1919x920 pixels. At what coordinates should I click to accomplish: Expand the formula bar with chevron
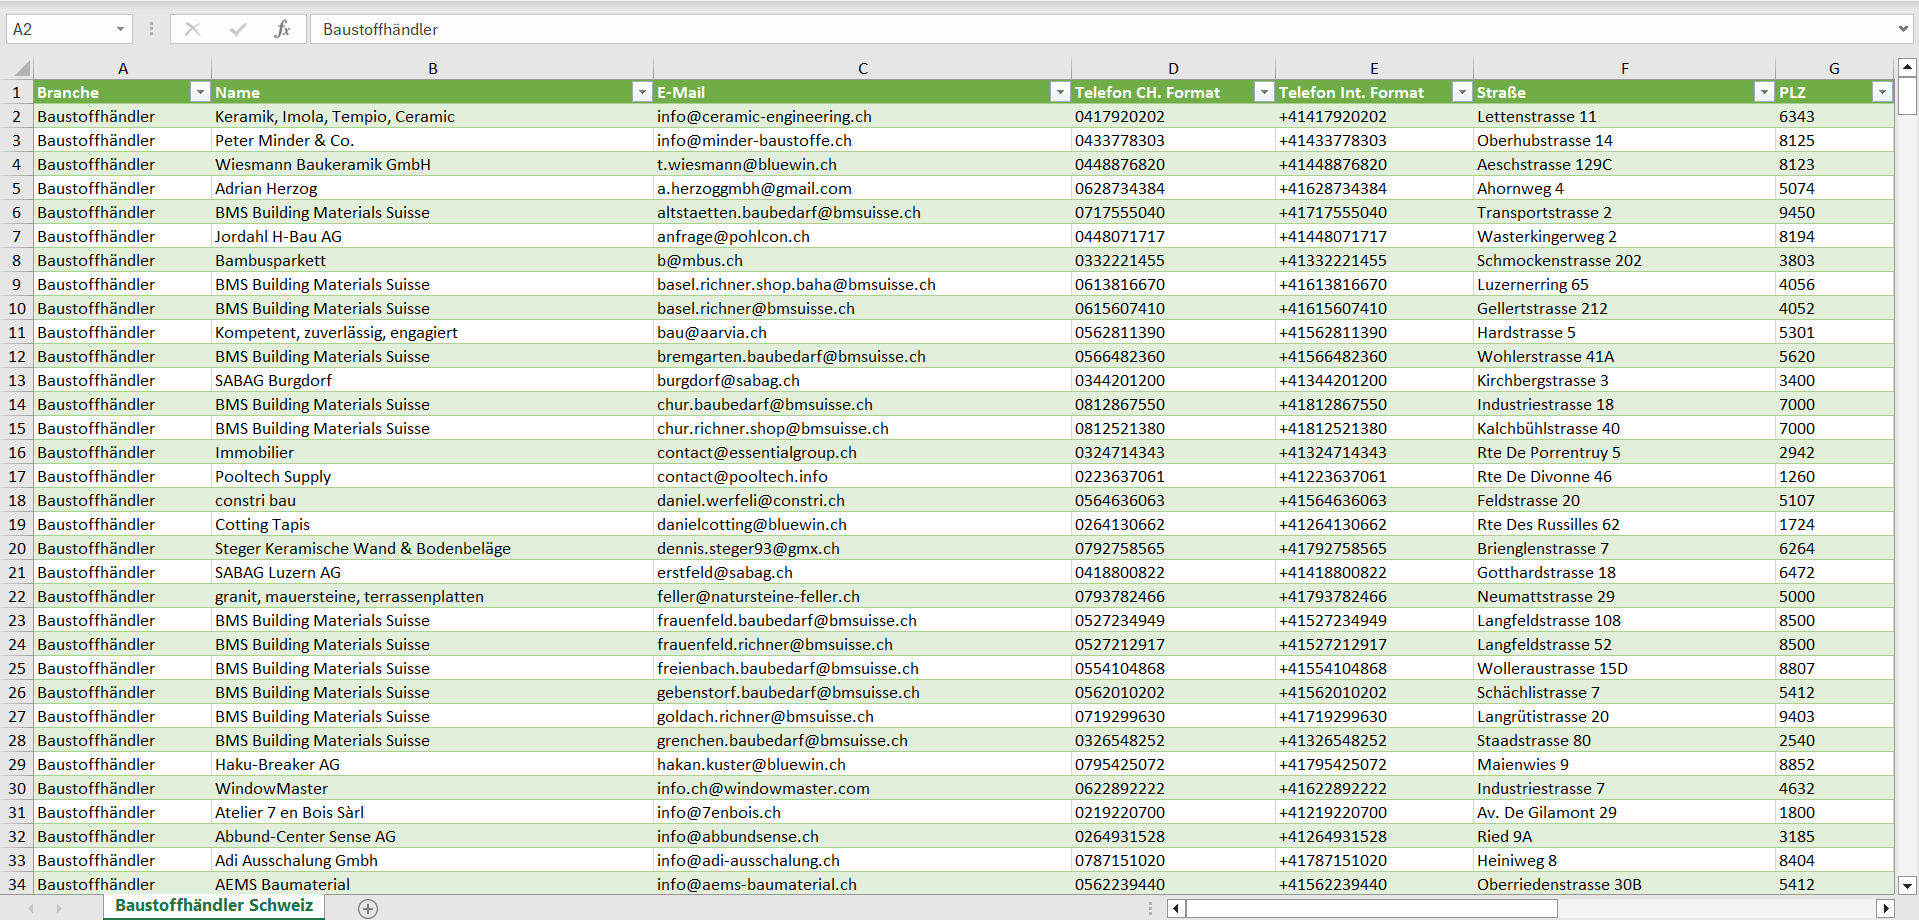point(1903,29)
